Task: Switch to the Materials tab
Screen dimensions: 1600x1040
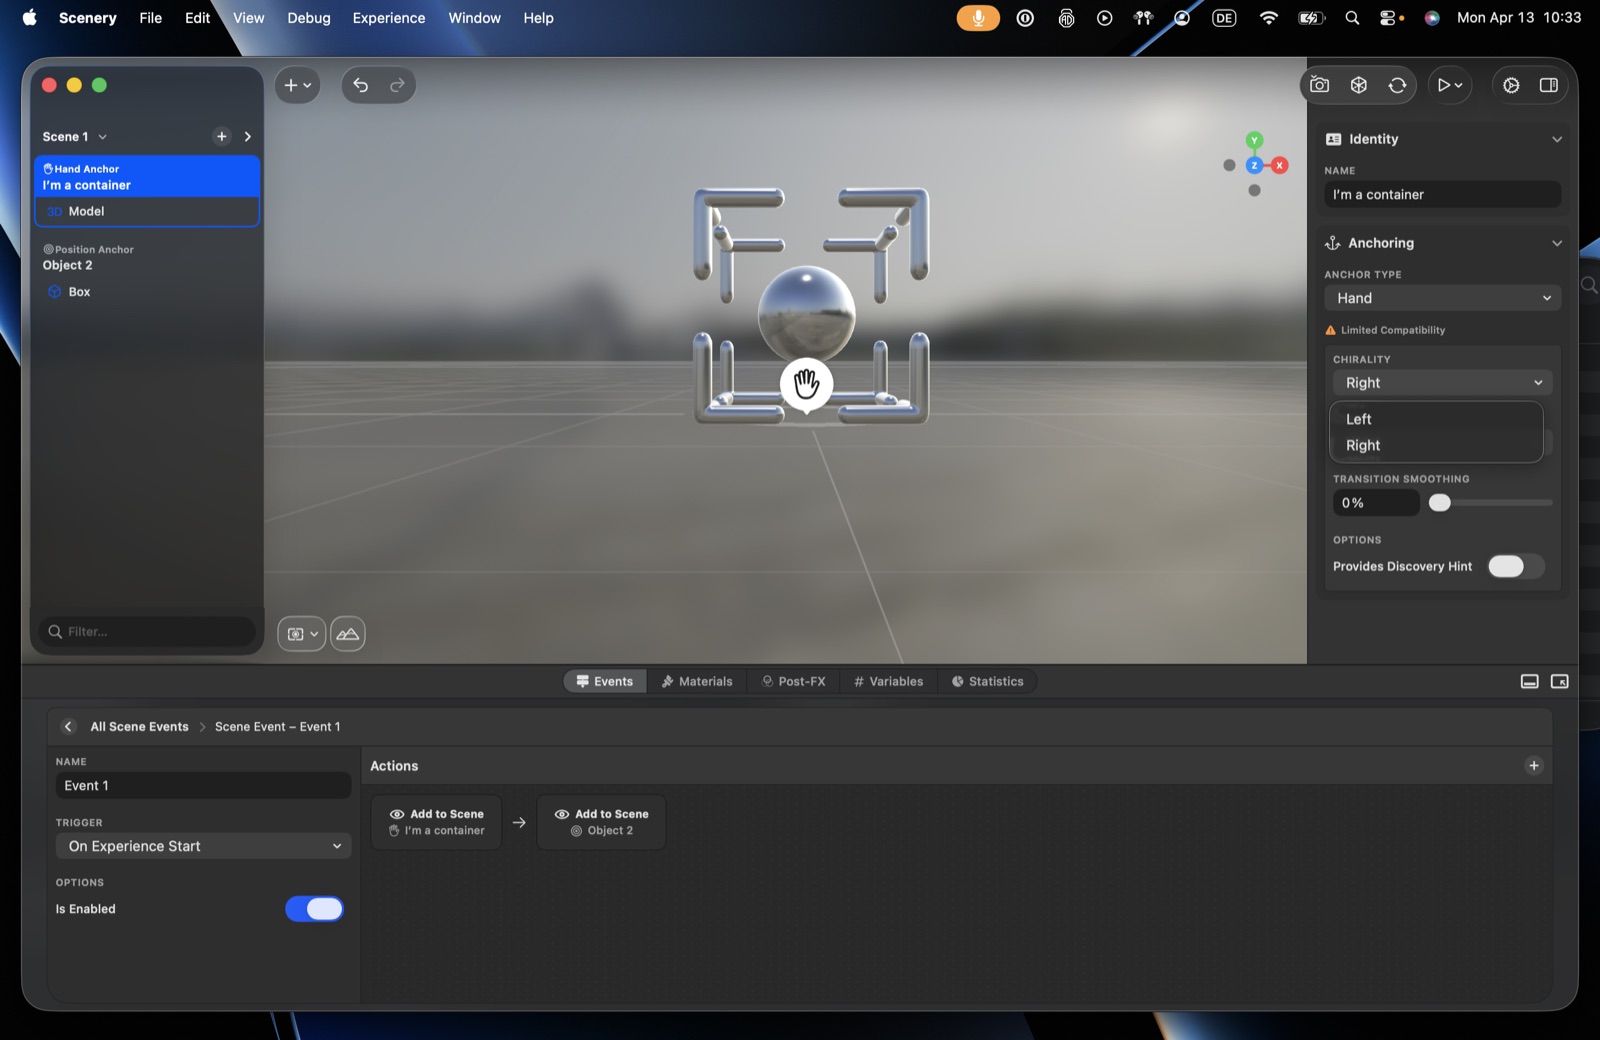Action: click(697, 681)
